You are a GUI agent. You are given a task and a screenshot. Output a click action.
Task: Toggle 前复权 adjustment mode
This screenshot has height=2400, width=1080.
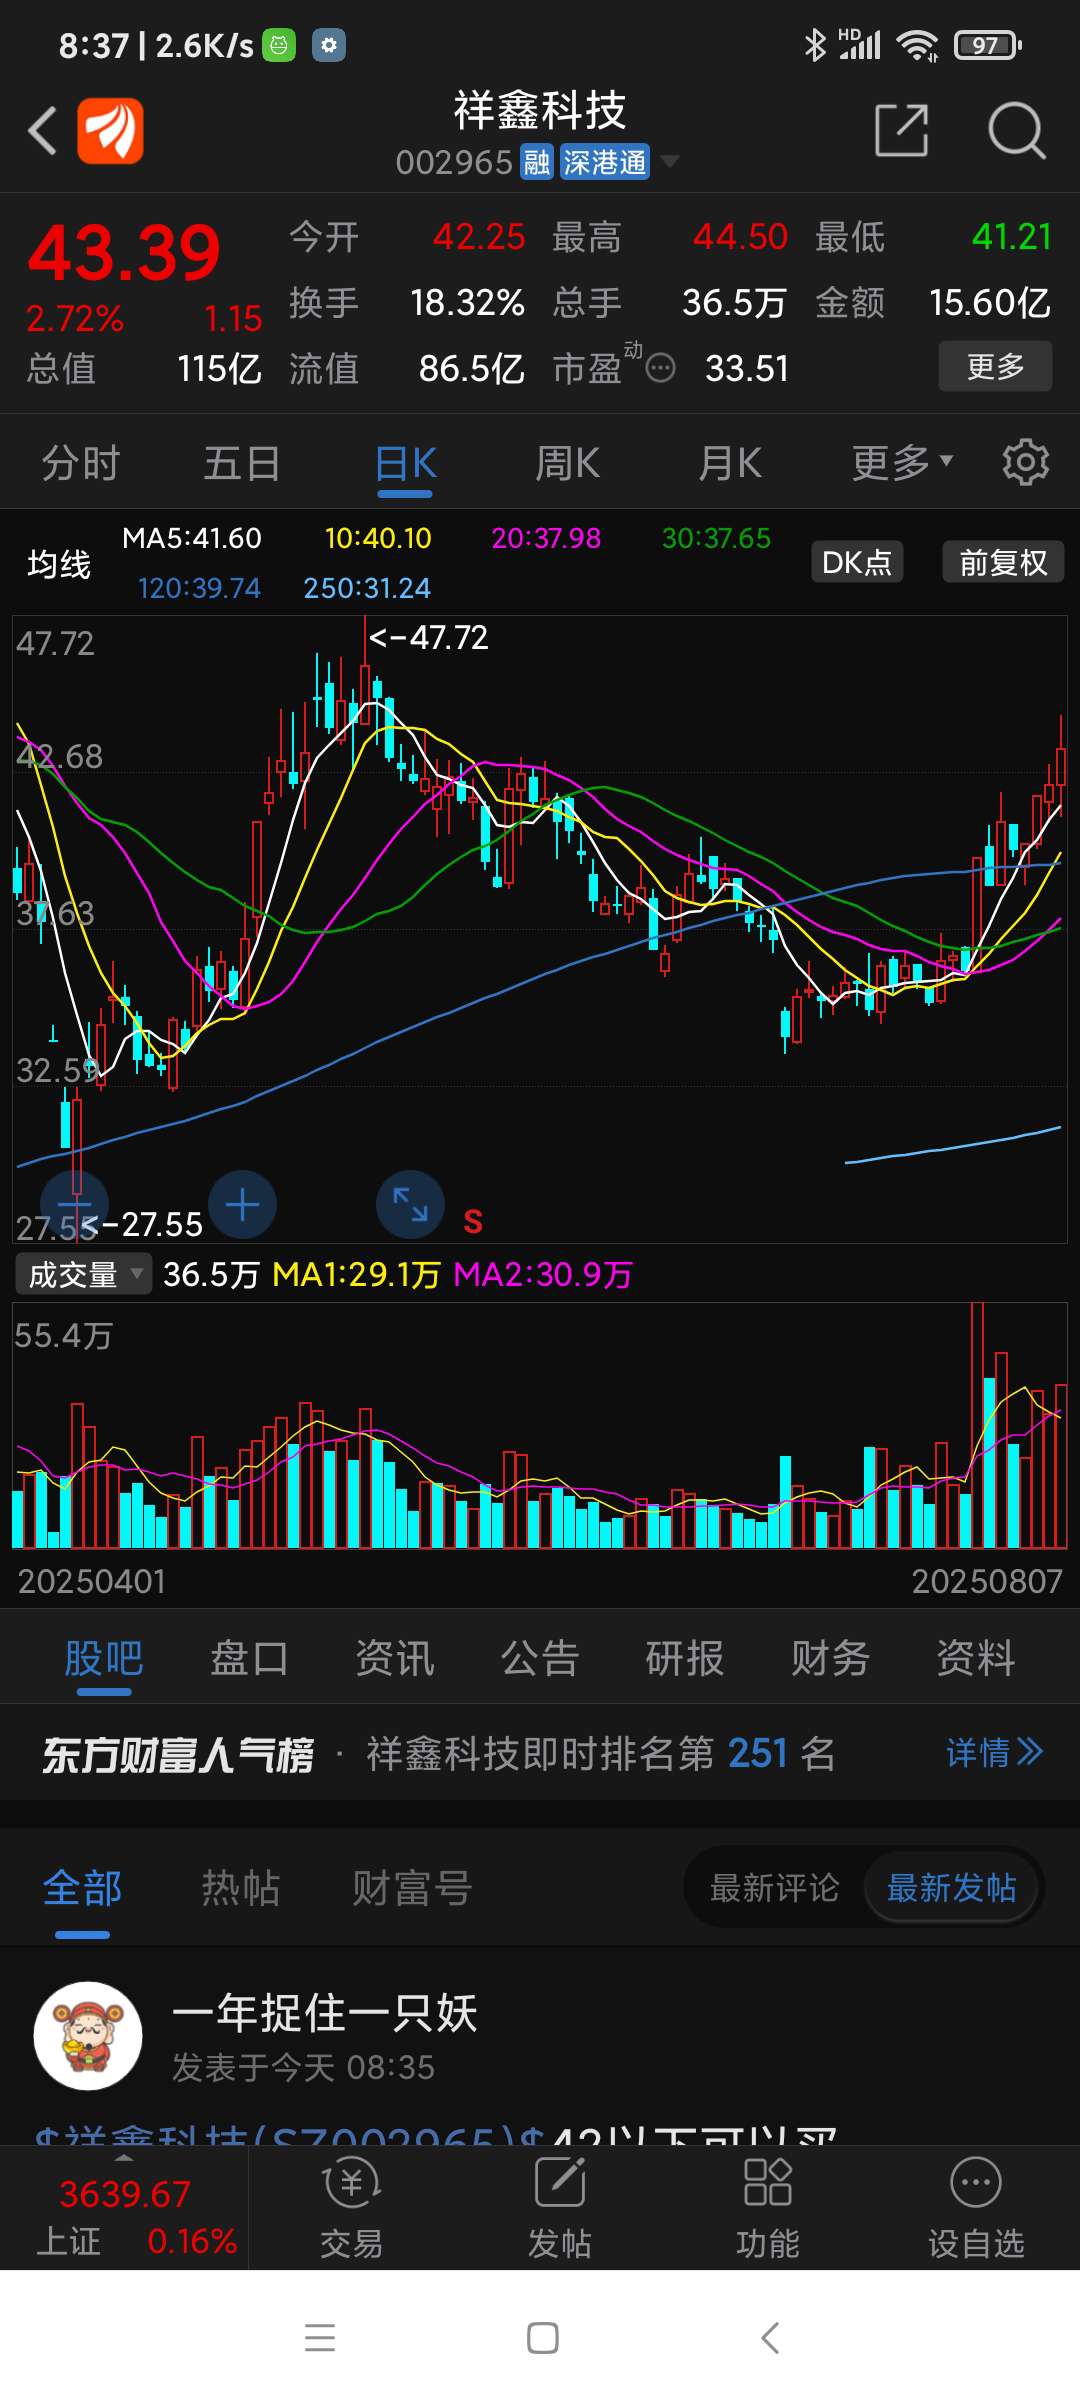click(x=1003, y=562)
